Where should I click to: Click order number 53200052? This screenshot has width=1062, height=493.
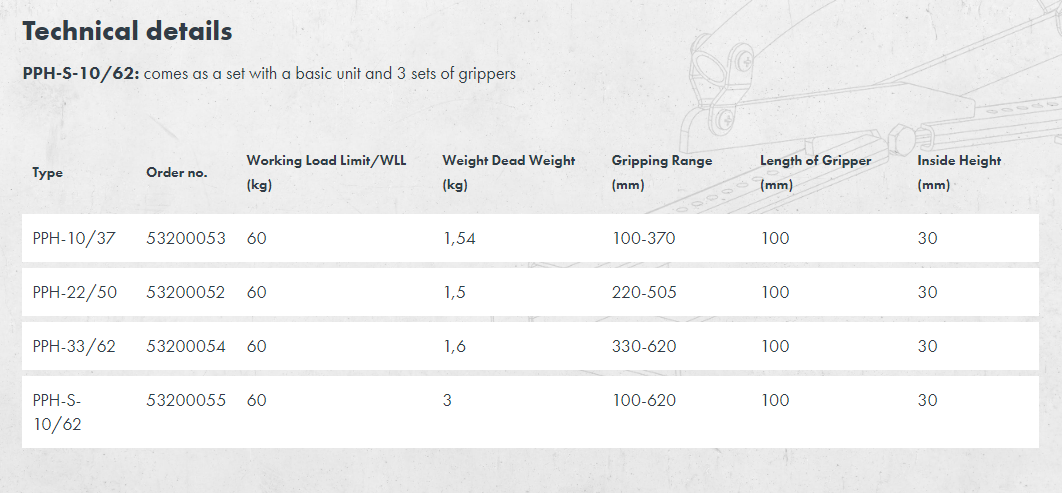[x=186, y=292]
